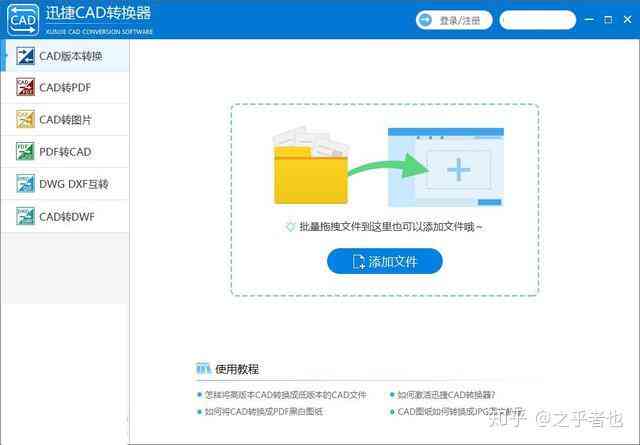
Task: Close the converter window
Action: click(x=628, y=20)
